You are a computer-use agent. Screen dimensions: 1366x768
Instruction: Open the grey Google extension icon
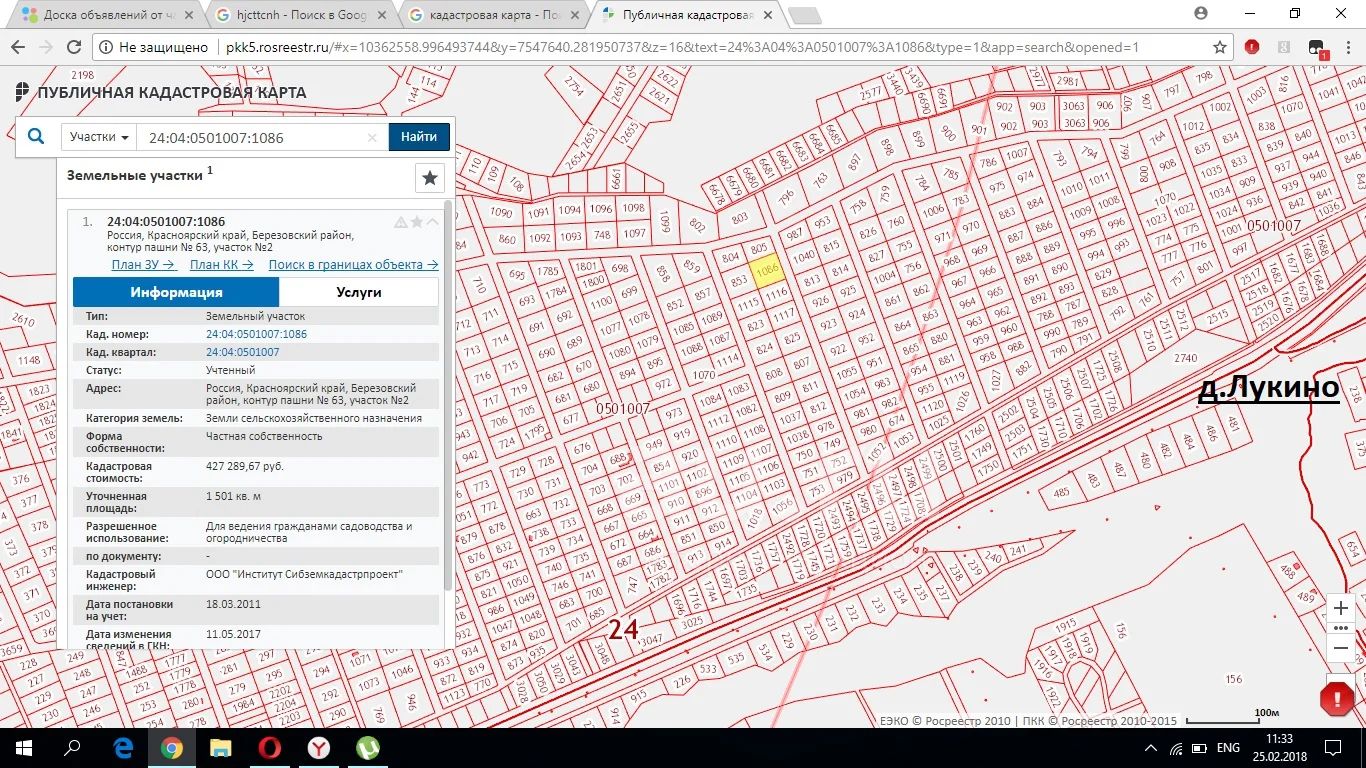pos(1285,47)
